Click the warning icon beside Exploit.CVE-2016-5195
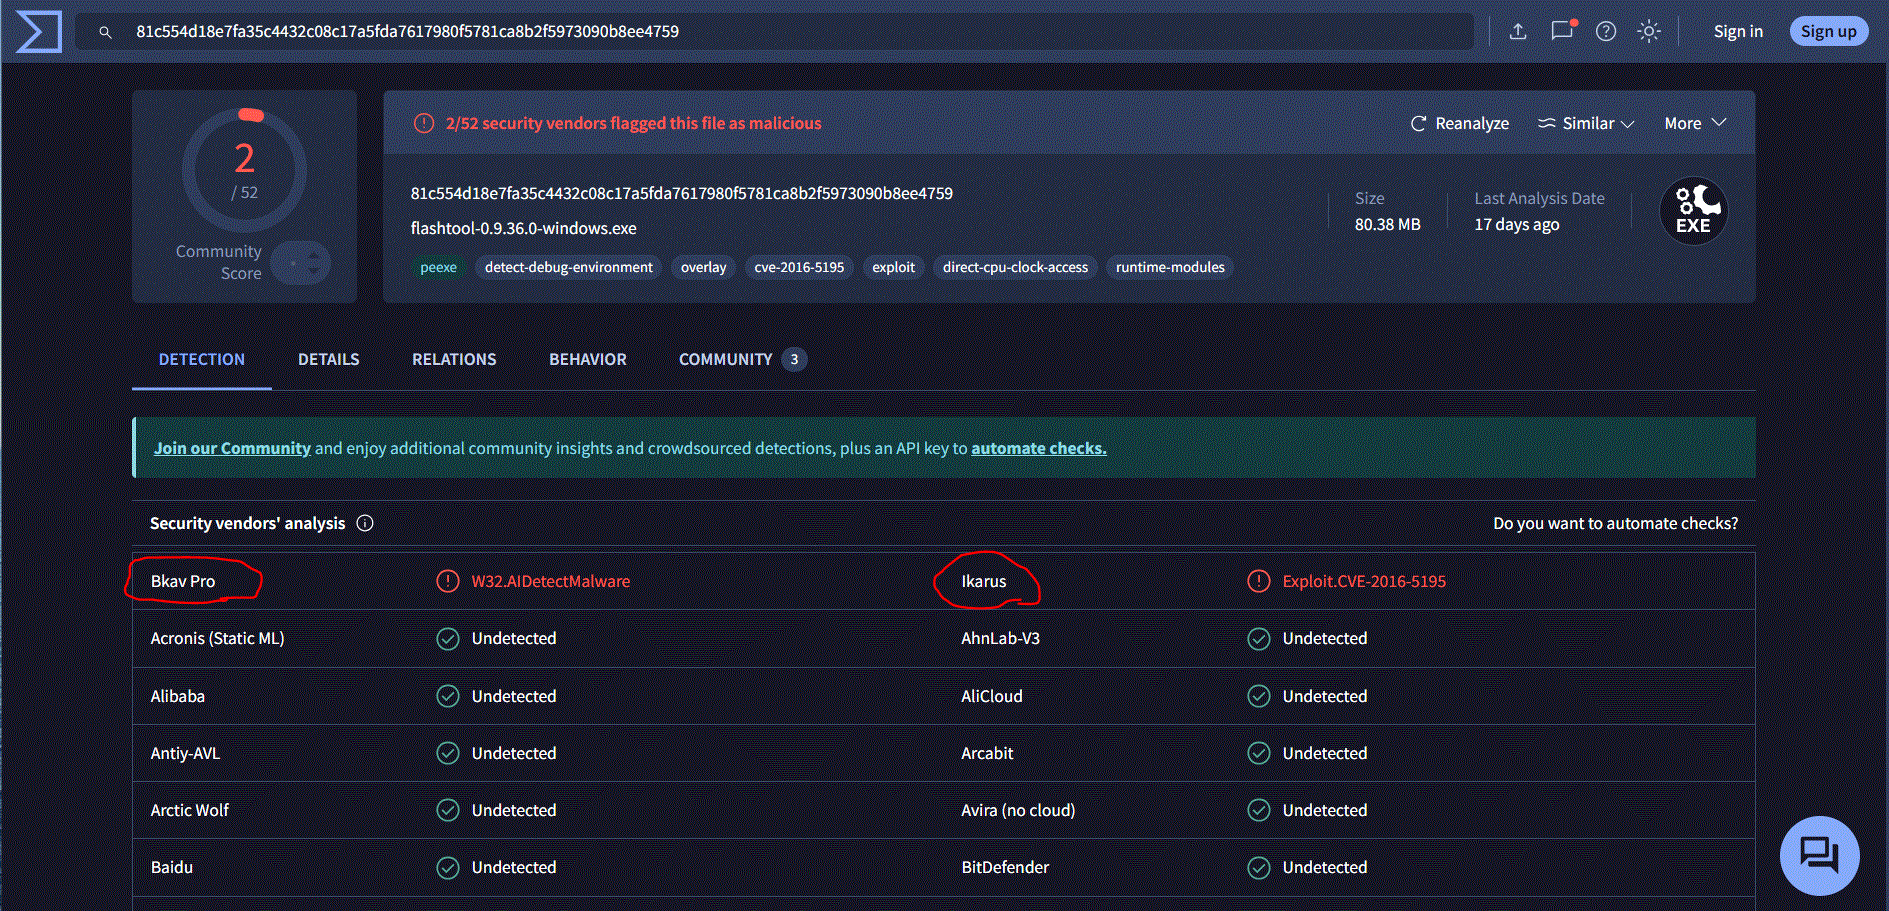 pyautogui.click(x=1258, y=580)
